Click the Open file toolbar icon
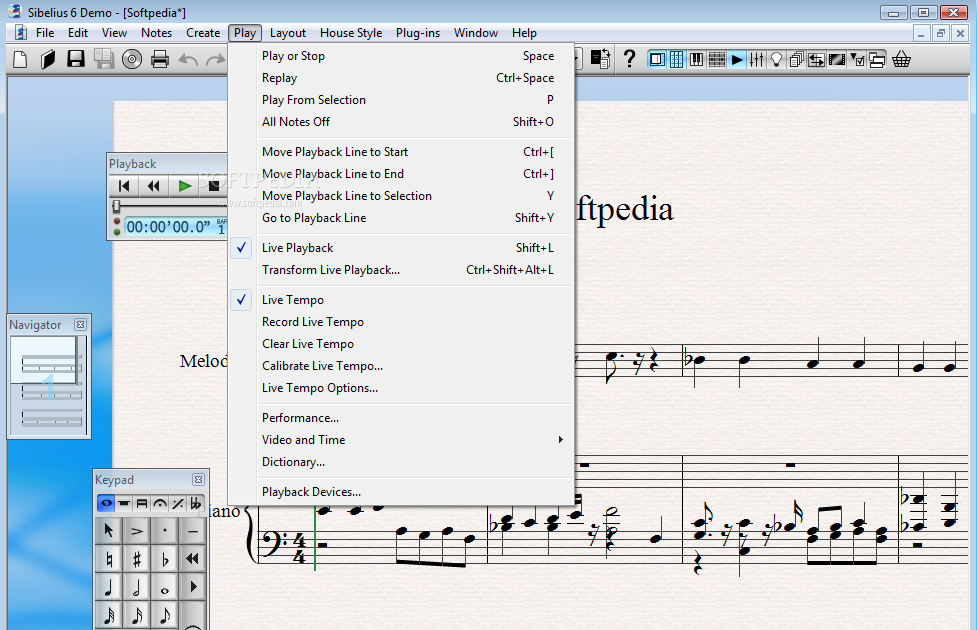 coord(48,60)
